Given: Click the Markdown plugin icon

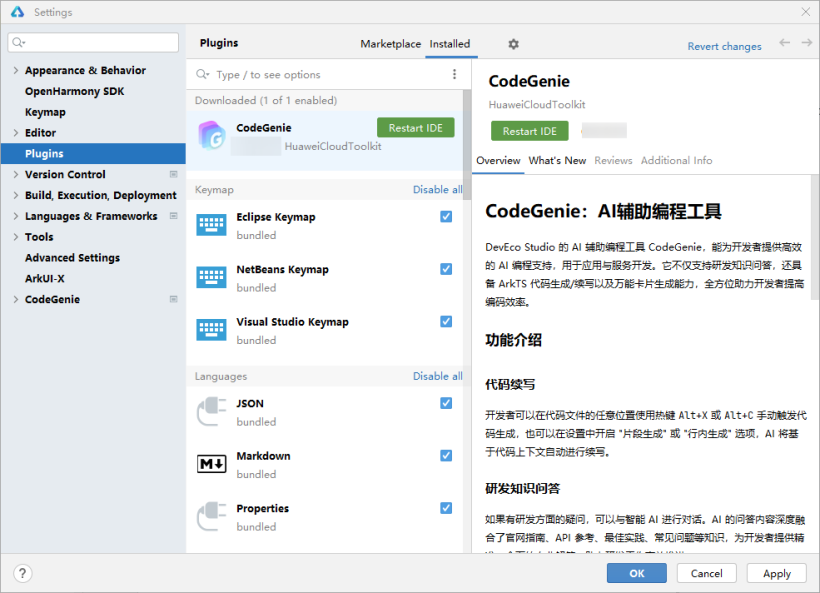Looking at the screenshot, I should 211,462.
